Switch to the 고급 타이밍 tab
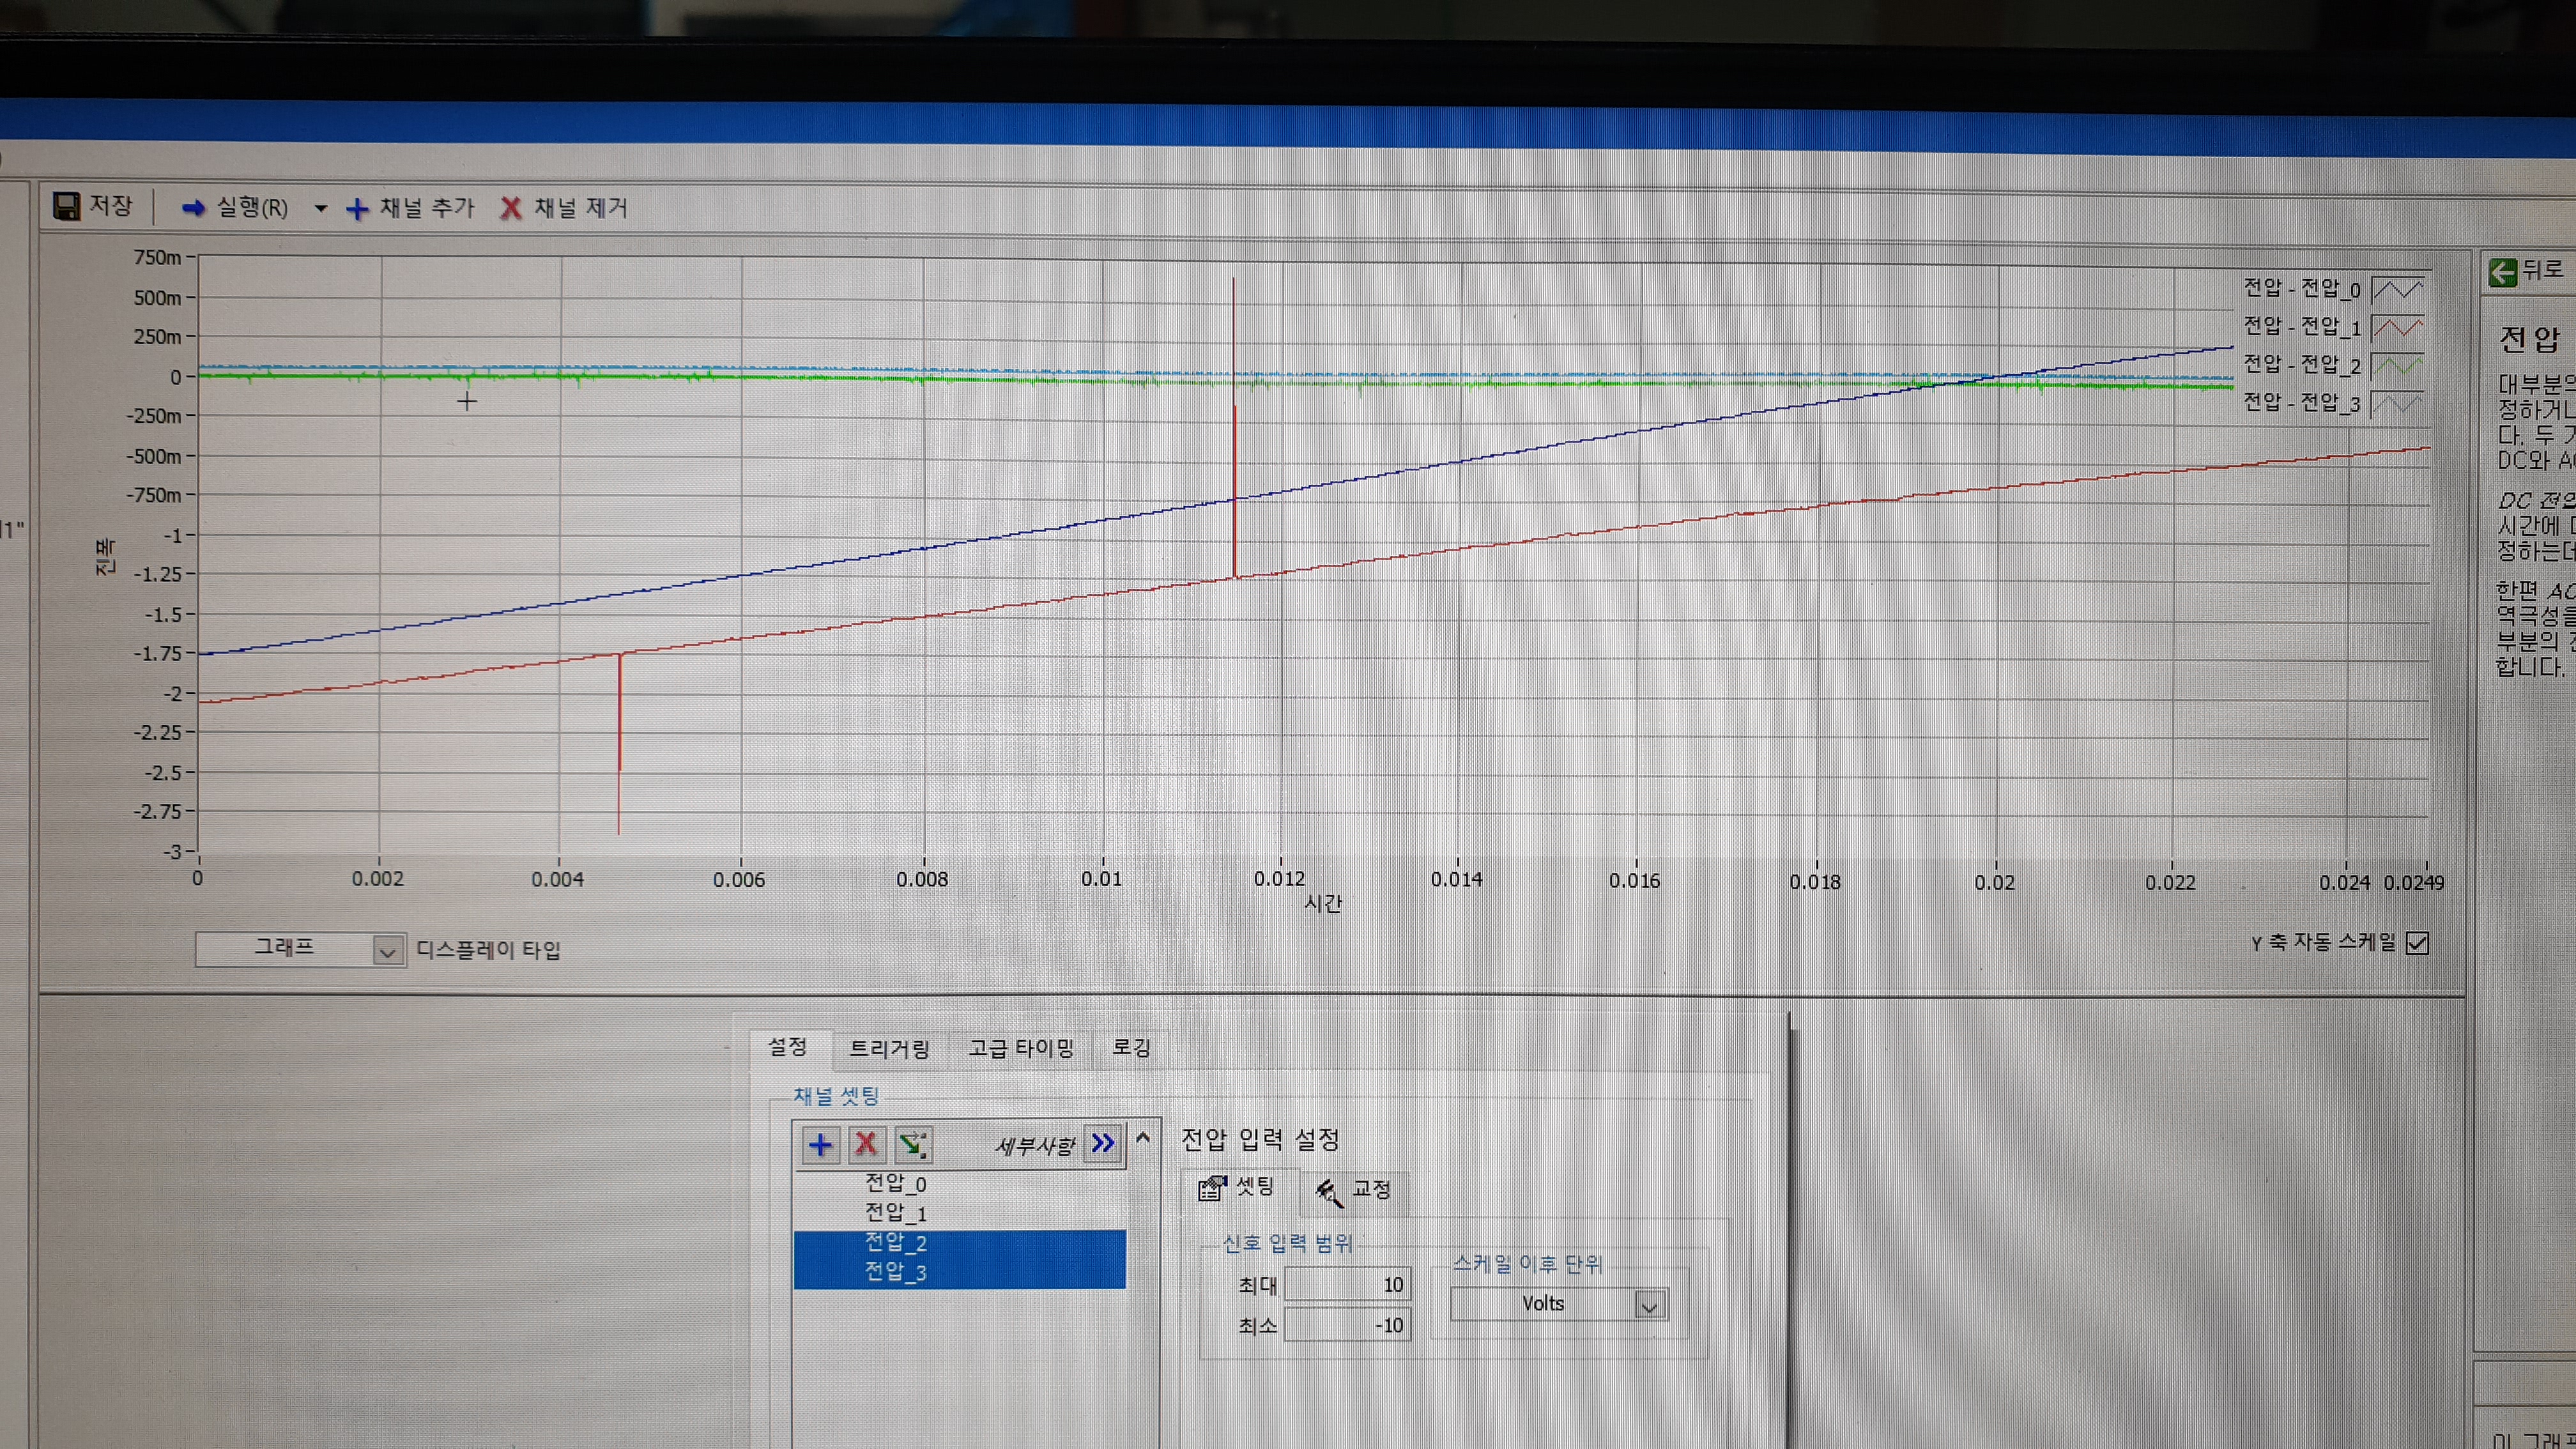 [x=1020, y=1047]
